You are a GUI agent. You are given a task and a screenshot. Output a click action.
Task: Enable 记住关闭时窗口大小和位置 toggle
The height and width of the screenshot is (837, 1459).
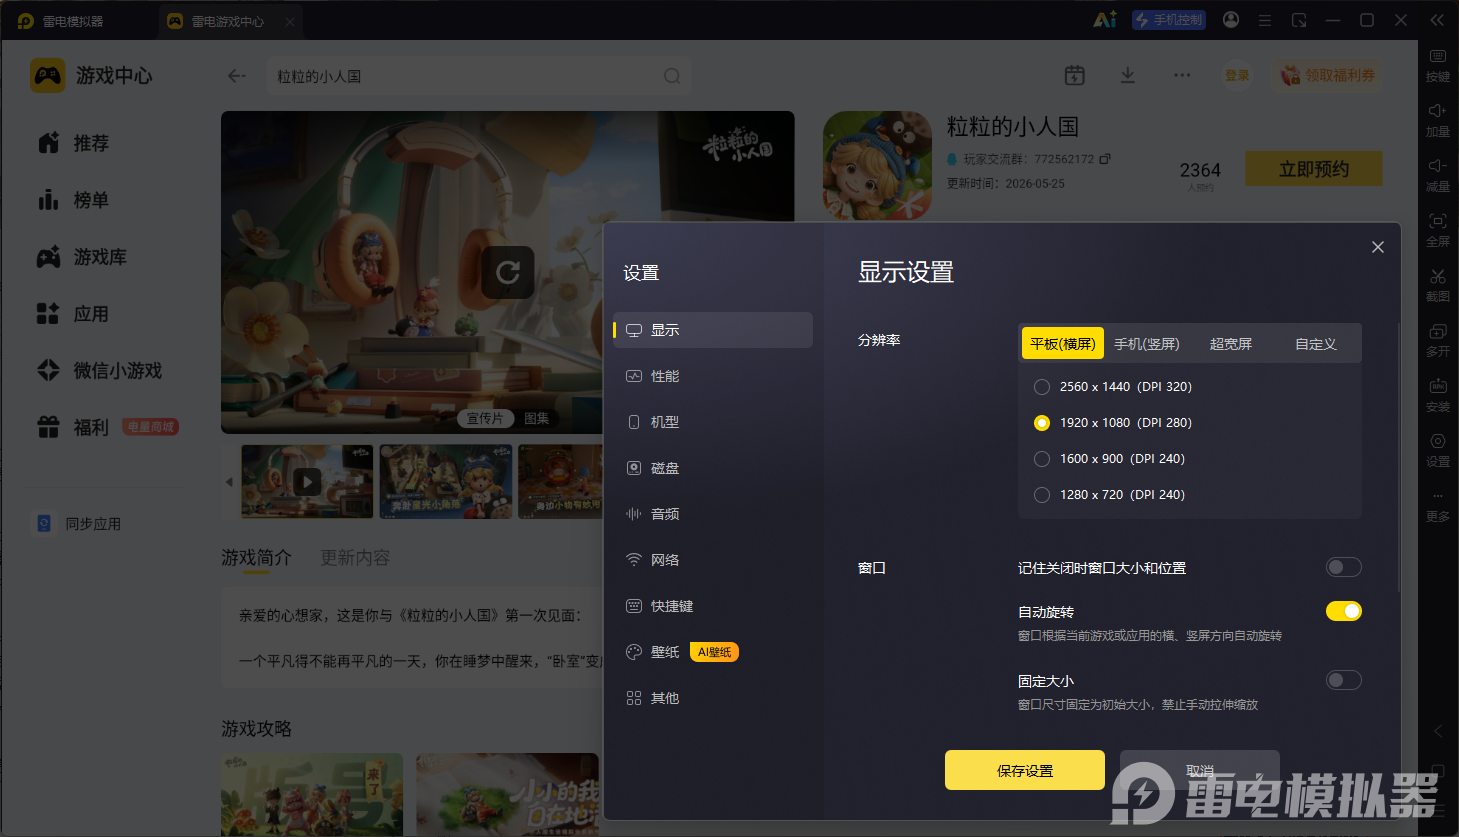1343,567
